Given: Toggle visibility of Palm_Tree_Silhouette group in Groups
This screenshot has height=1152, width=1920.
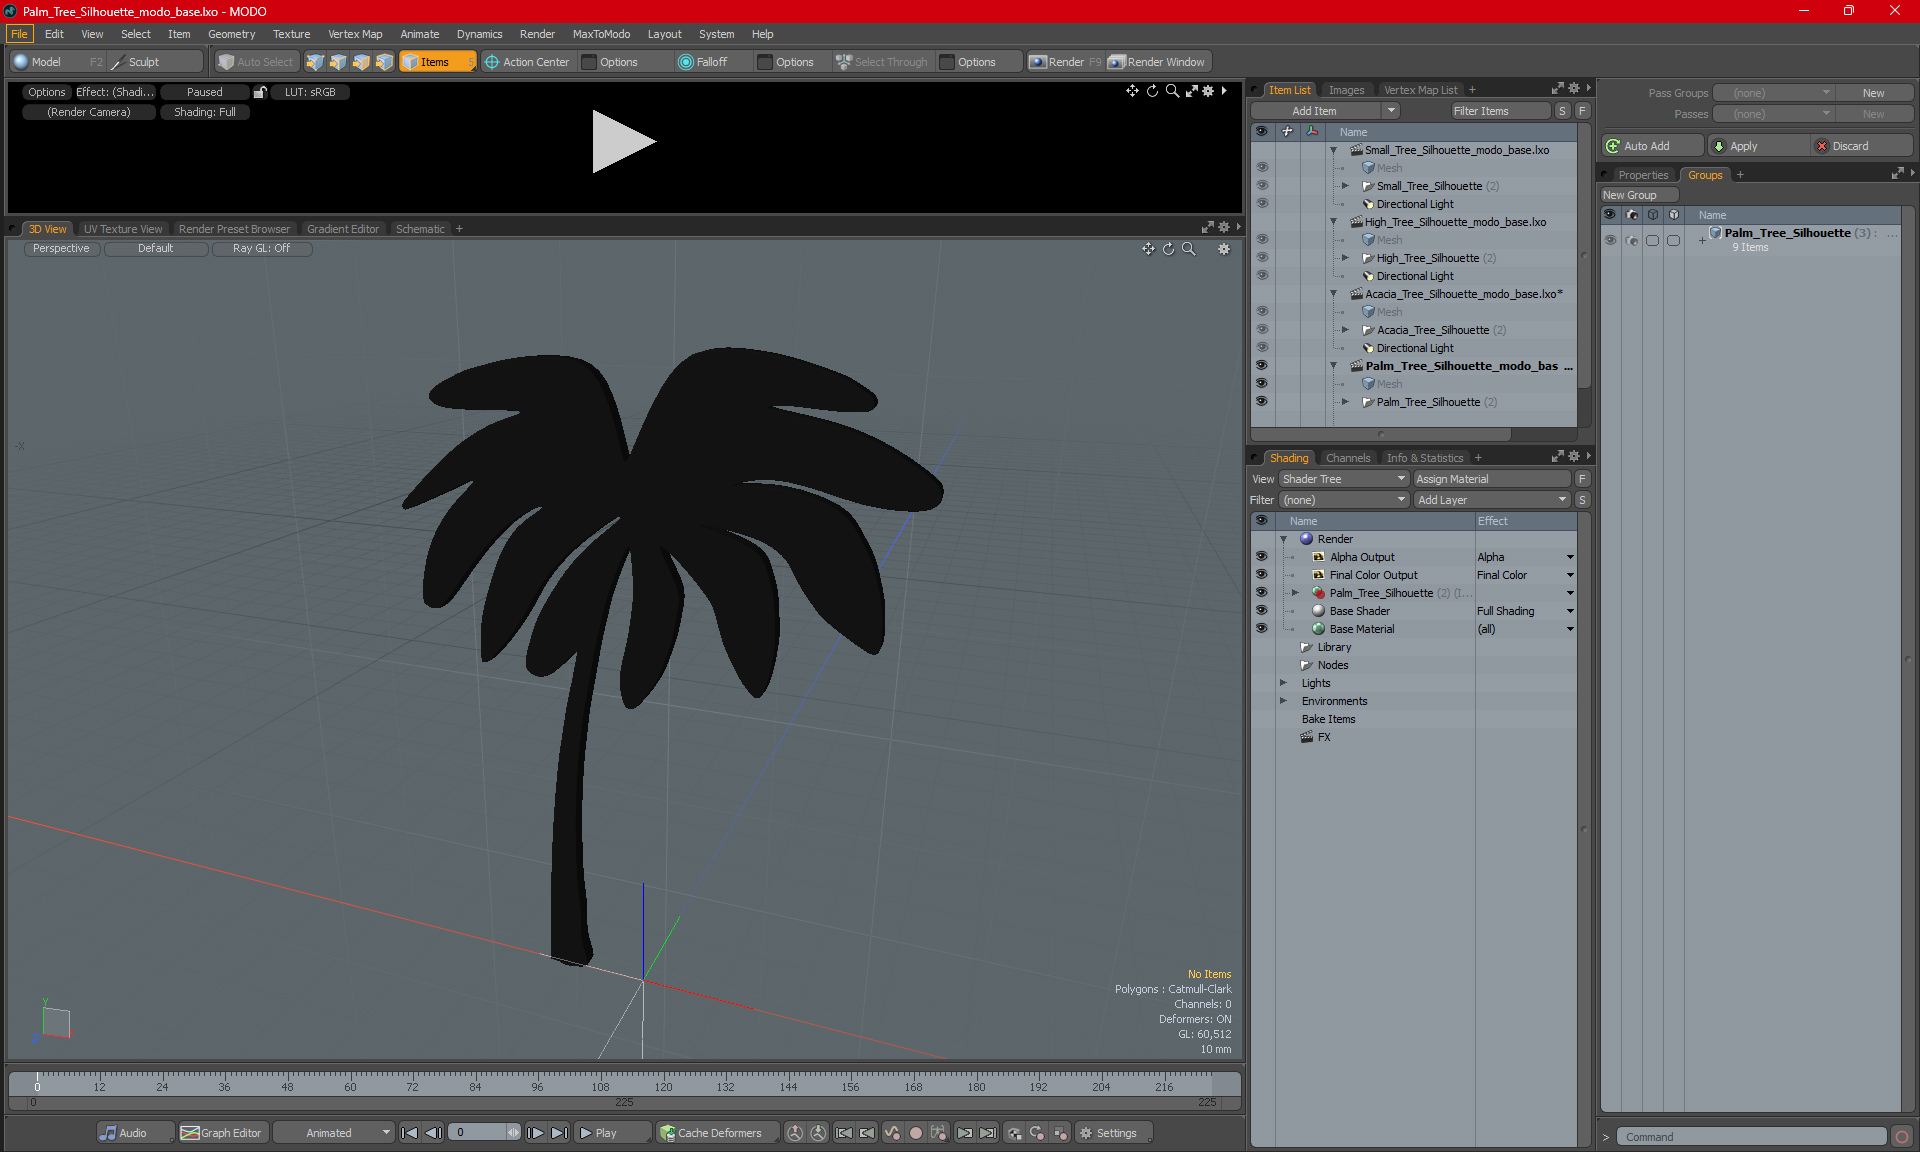Looking at the screenshot, I should tap(1610, 240).
